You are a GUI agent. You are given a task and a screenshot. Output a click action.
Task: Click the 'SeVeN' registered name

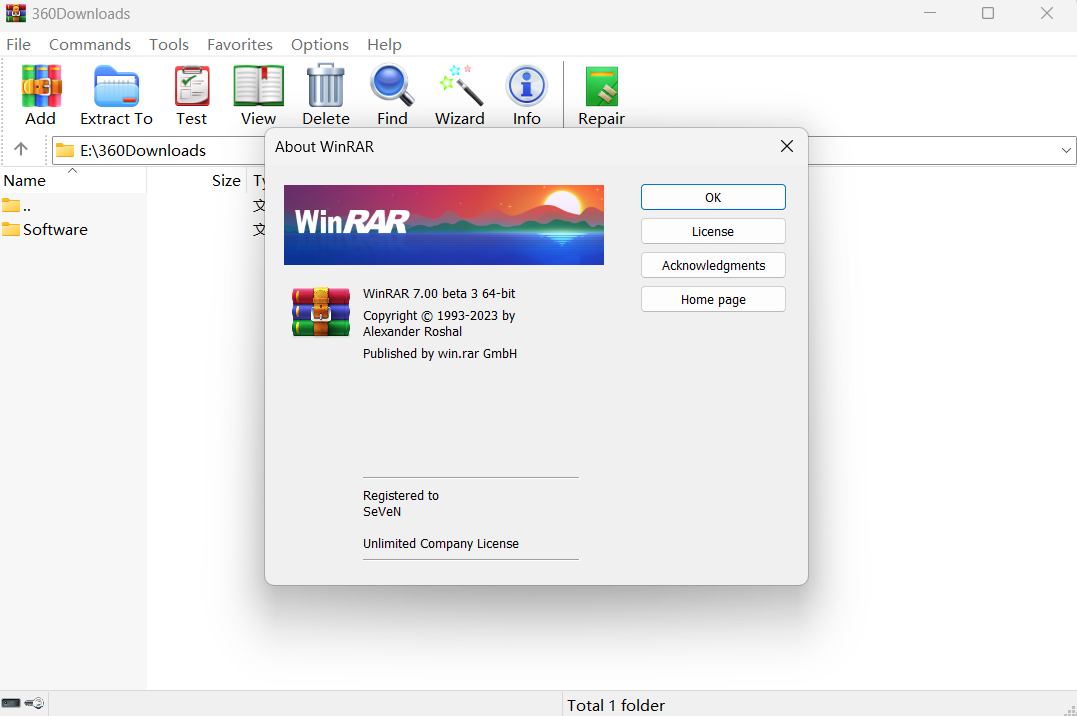(382, 511)
